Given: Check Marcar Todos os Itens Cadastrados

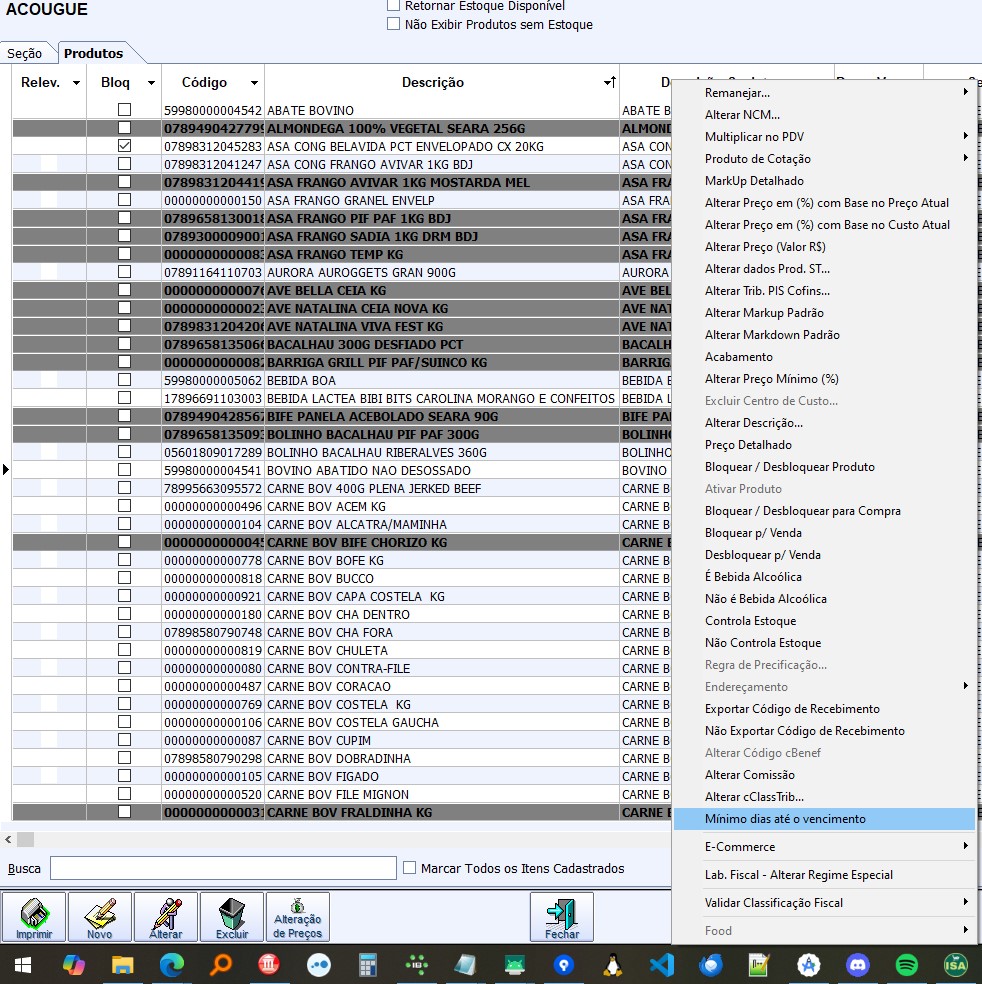Looking at the screenshot, I should tap(409, 868).
